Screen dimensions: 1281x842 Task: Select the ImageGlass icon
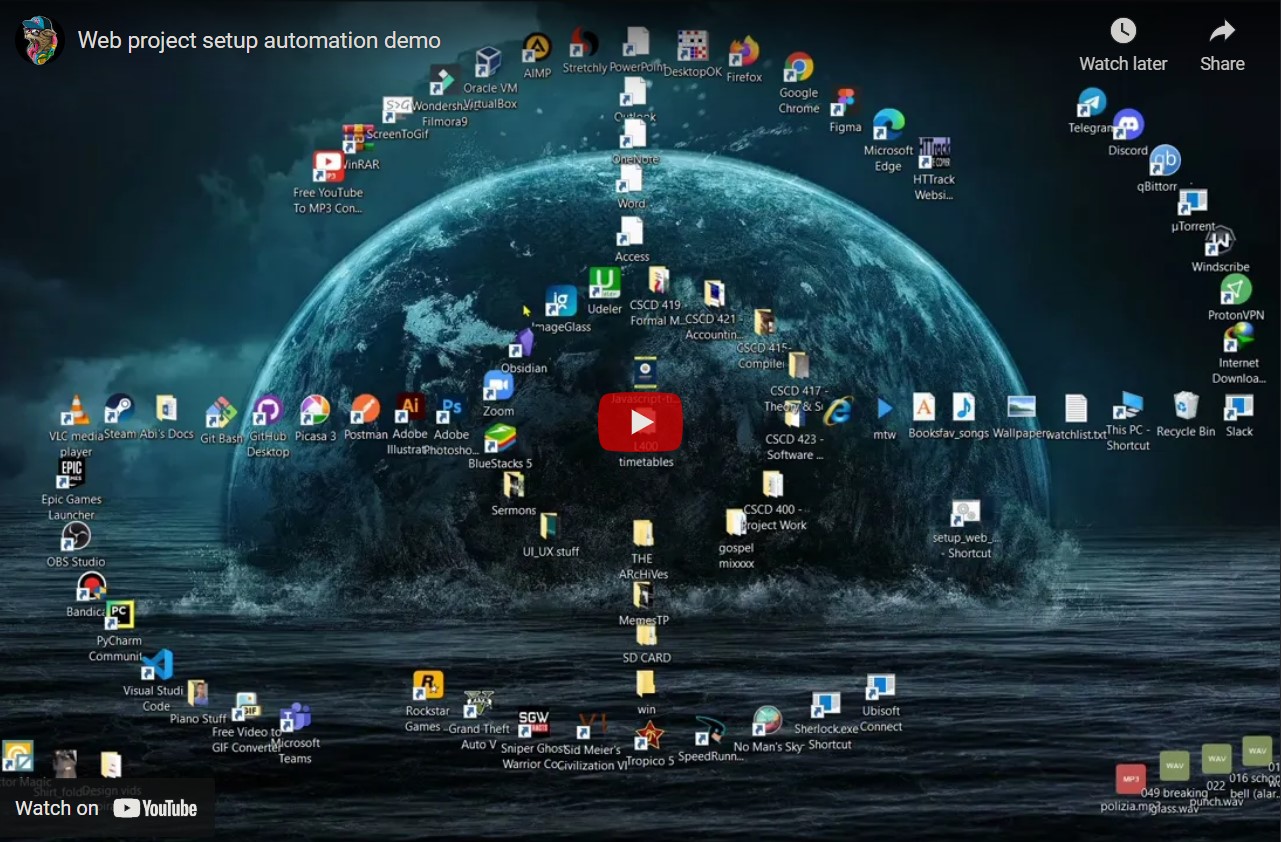point(561,302)
